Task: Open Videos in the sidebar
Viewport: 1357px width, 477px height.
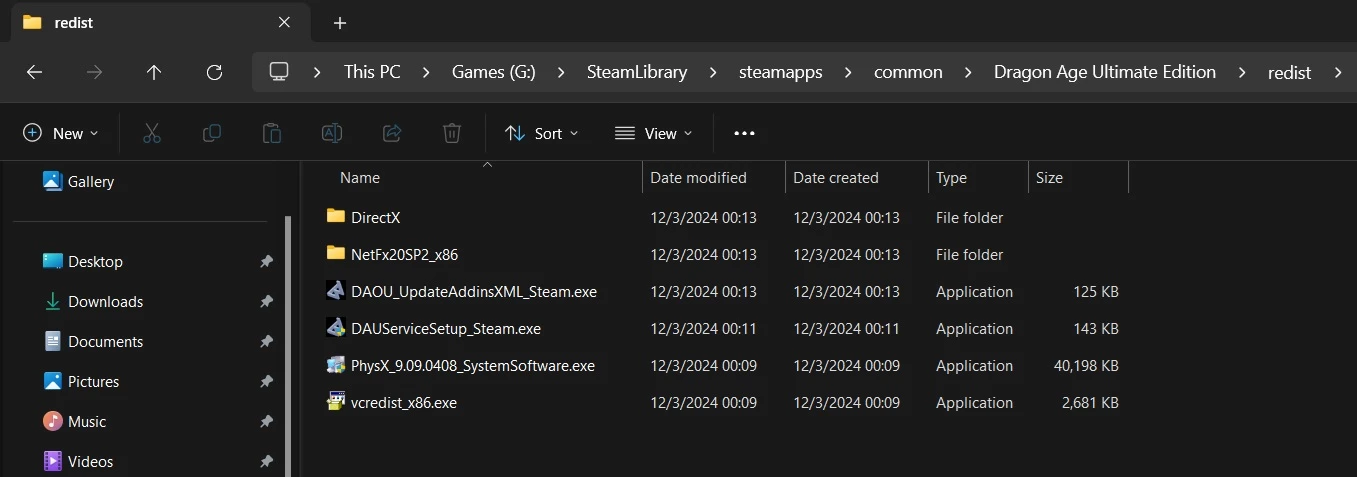Action: click(x=78, y=461)
